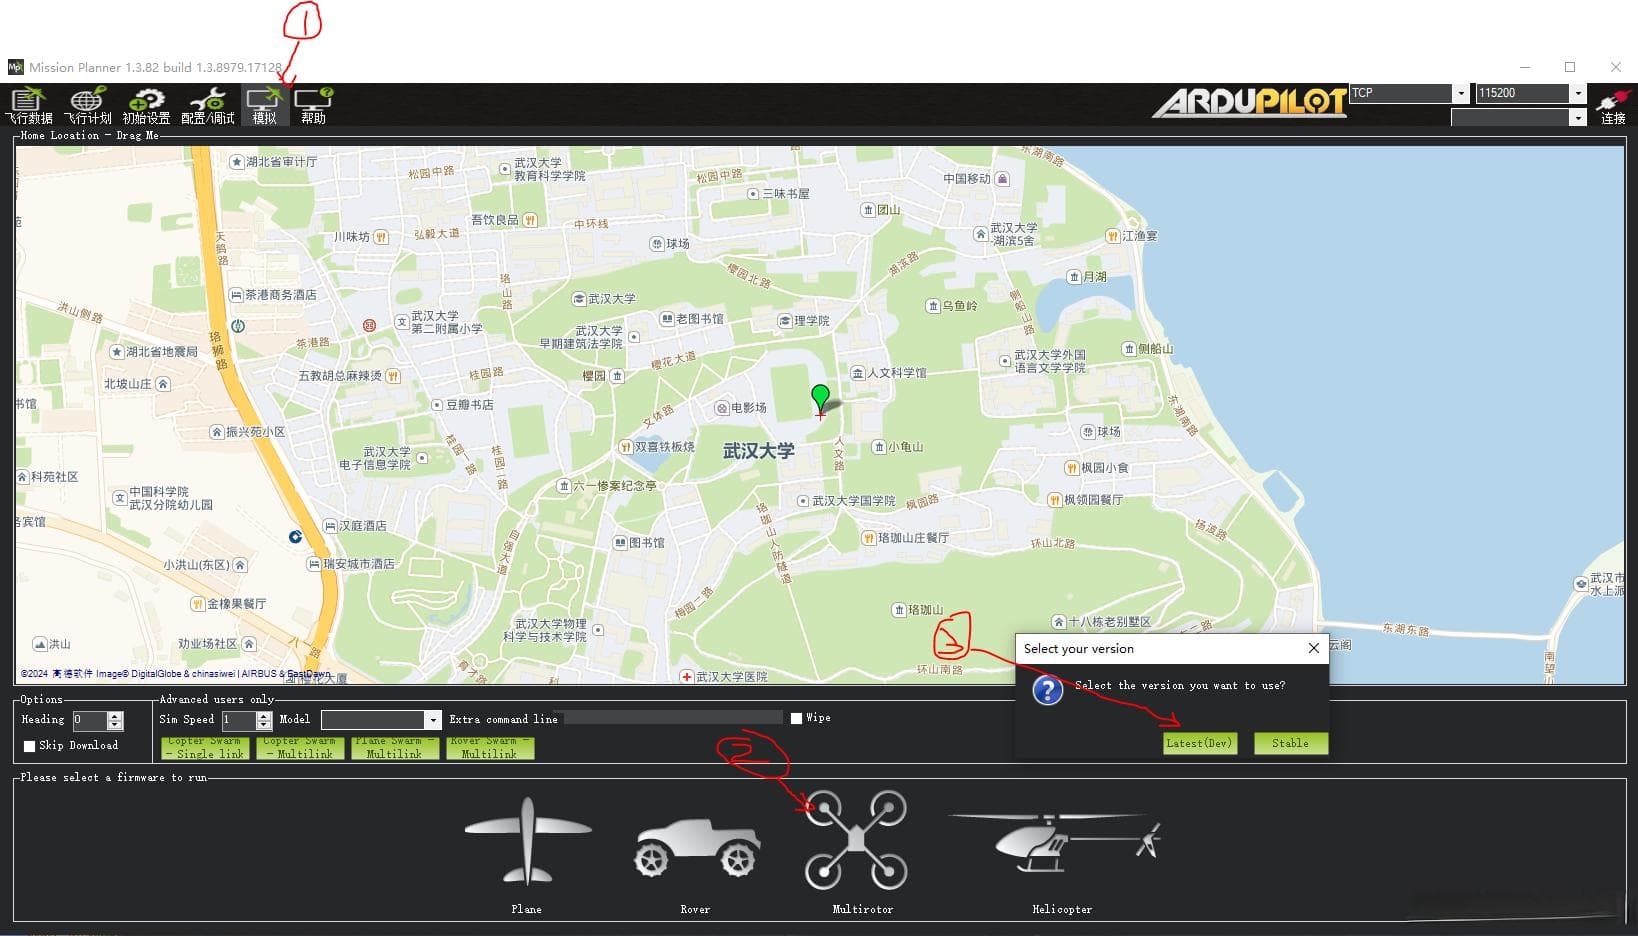The height and width of the screenshot is (936, 1638).
Task: Click the green home location marker
Action: 820,399
